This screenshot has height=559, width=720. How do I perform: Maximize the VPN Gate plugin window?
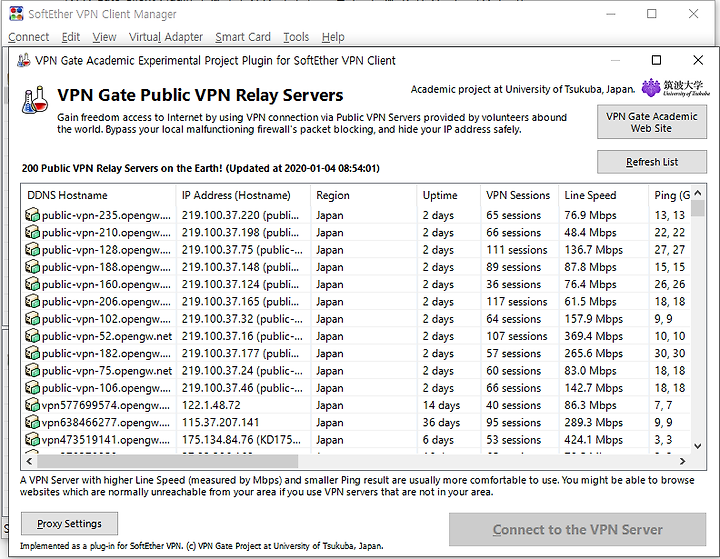657,60
